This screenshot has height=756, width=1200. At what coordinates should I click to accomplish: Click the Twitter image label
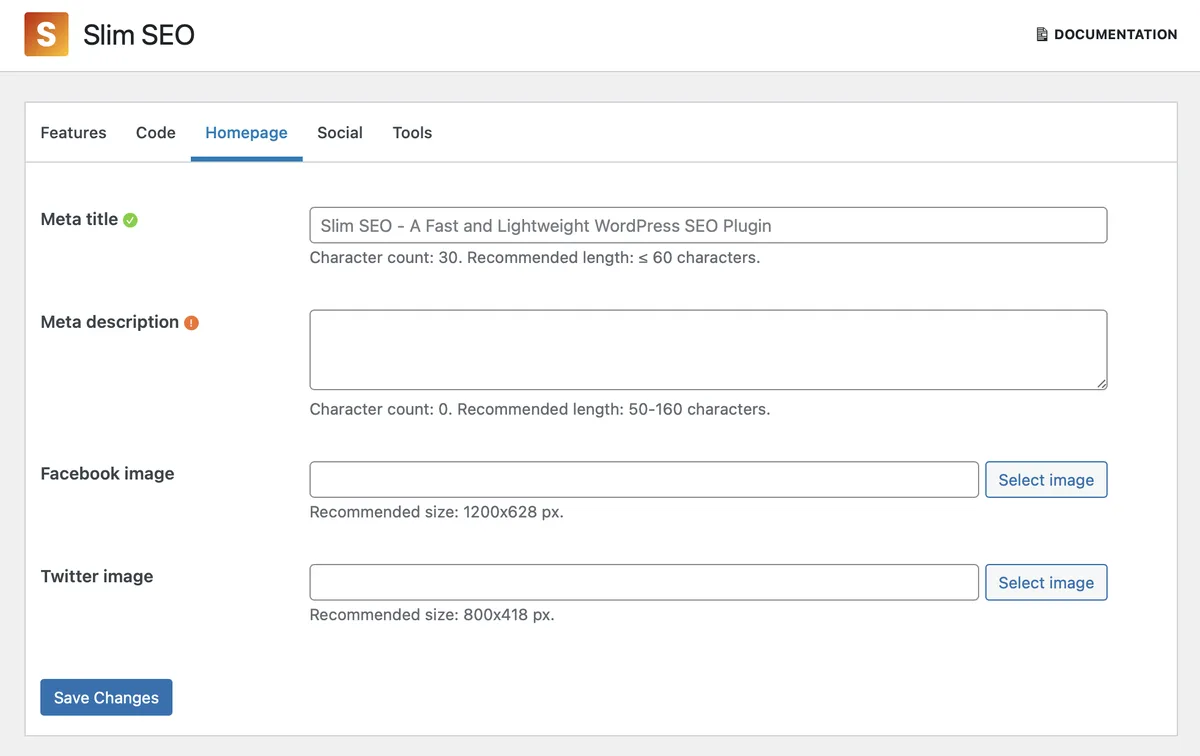point(97,577)
